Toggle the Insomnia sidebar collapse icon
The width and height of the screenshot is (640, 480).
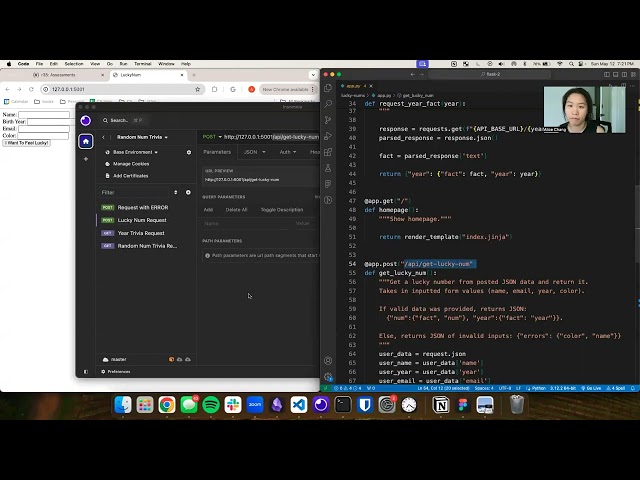[86, 372]
